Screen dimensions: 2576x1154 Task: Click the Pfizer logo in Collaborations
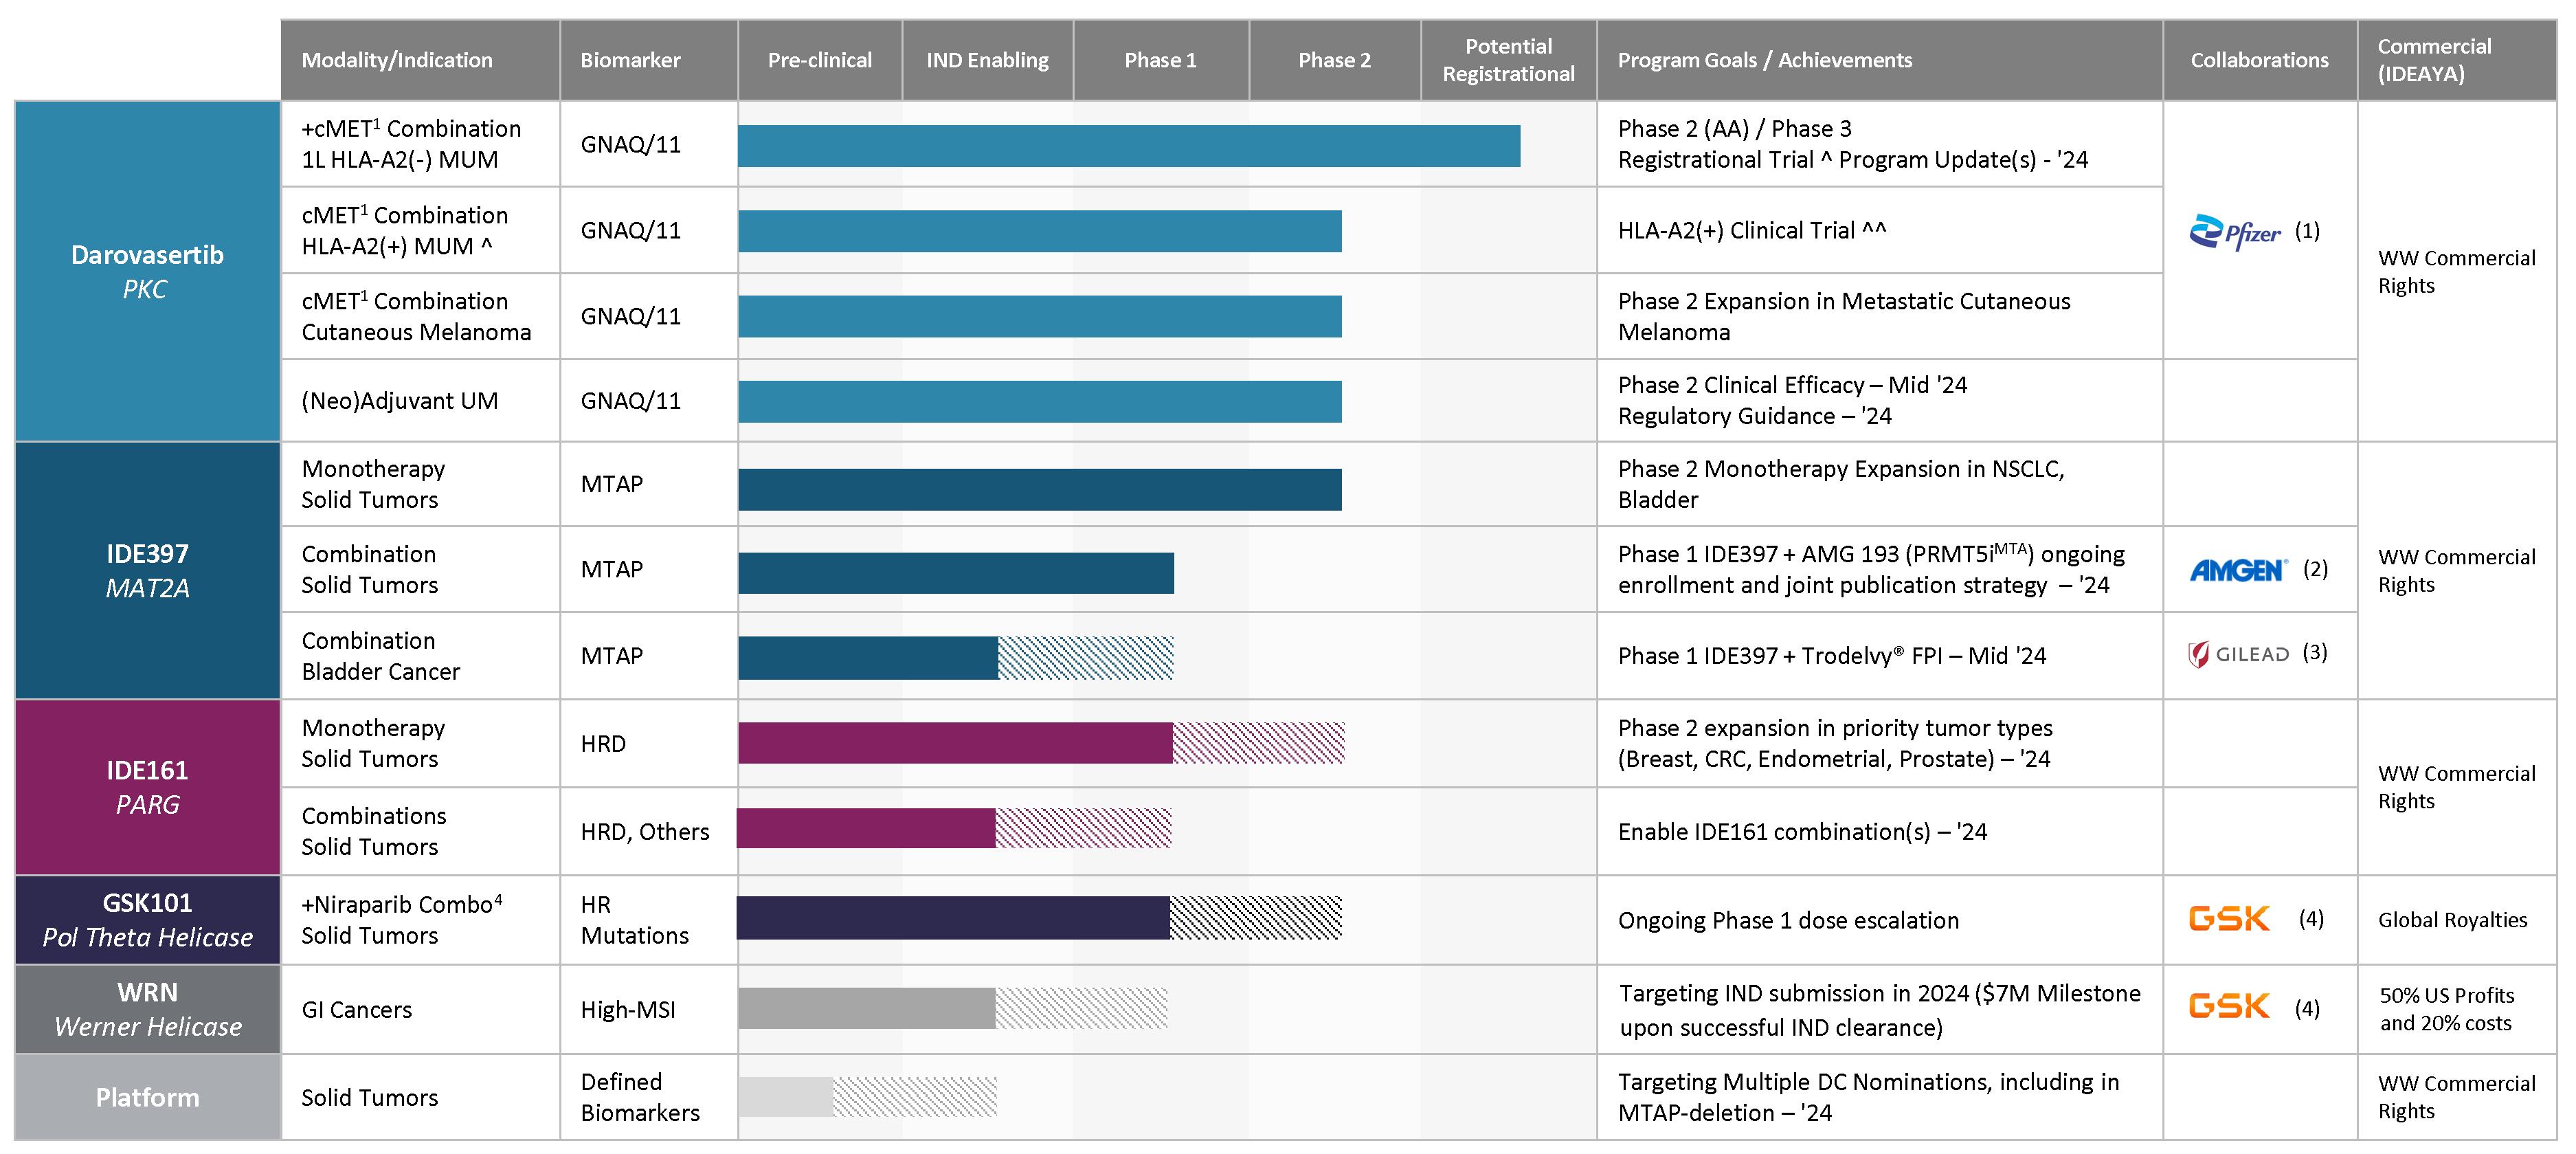(2235, 232)
